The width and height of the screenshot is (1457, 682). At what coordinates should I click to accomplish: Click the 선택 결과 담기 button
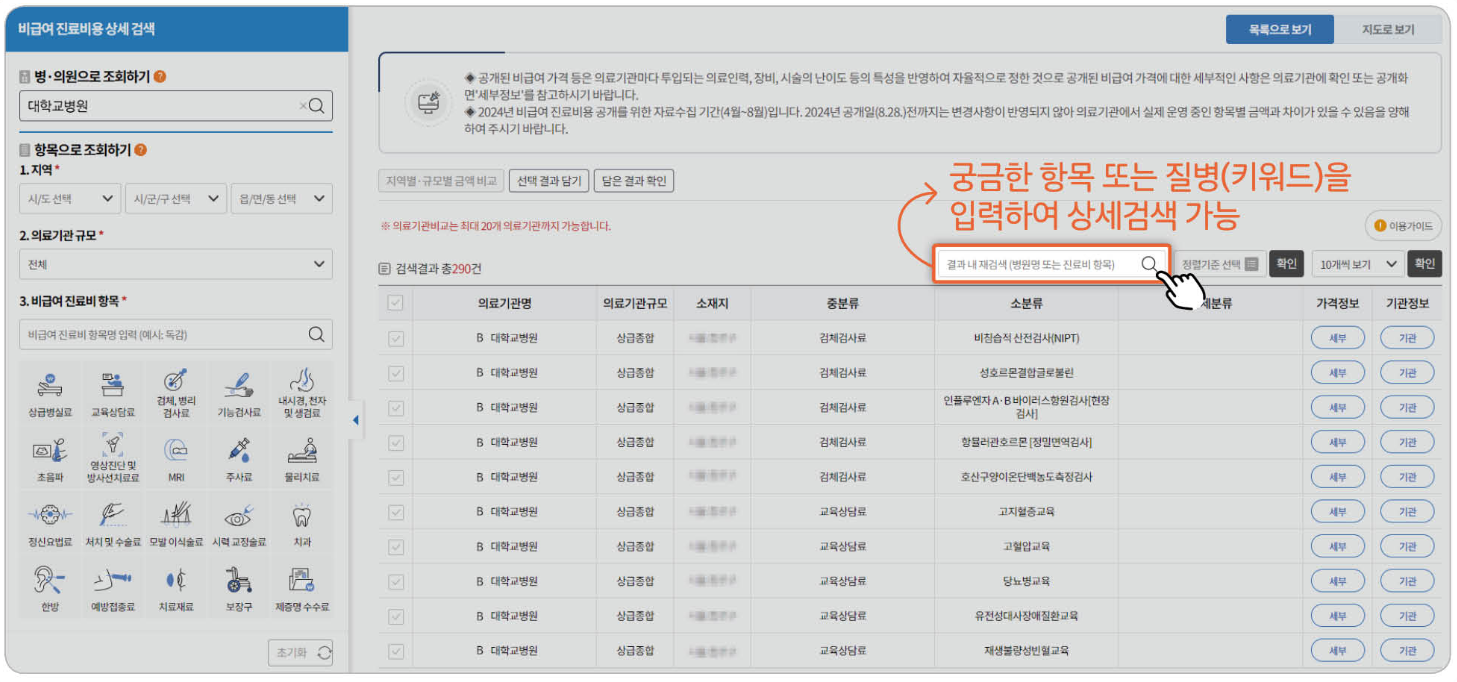coord(548,181)
